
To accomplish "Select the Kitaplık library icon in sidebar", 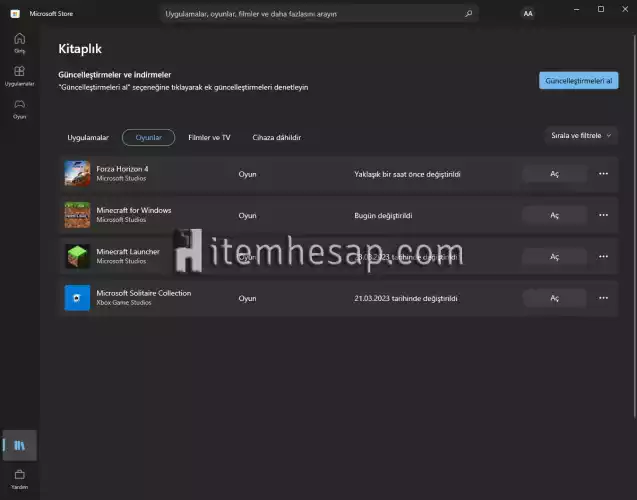I will coord(19,444).
